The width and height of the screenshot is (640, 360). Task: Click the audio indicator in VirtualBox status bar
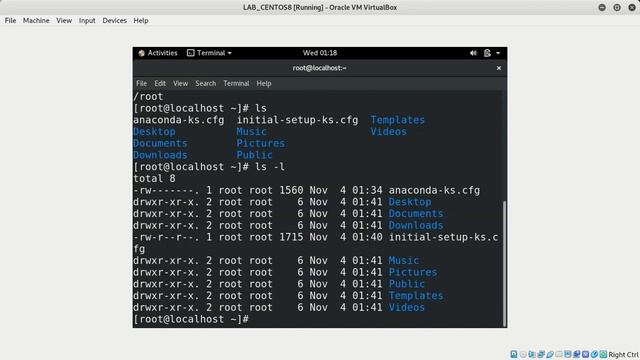click(532, 354)
